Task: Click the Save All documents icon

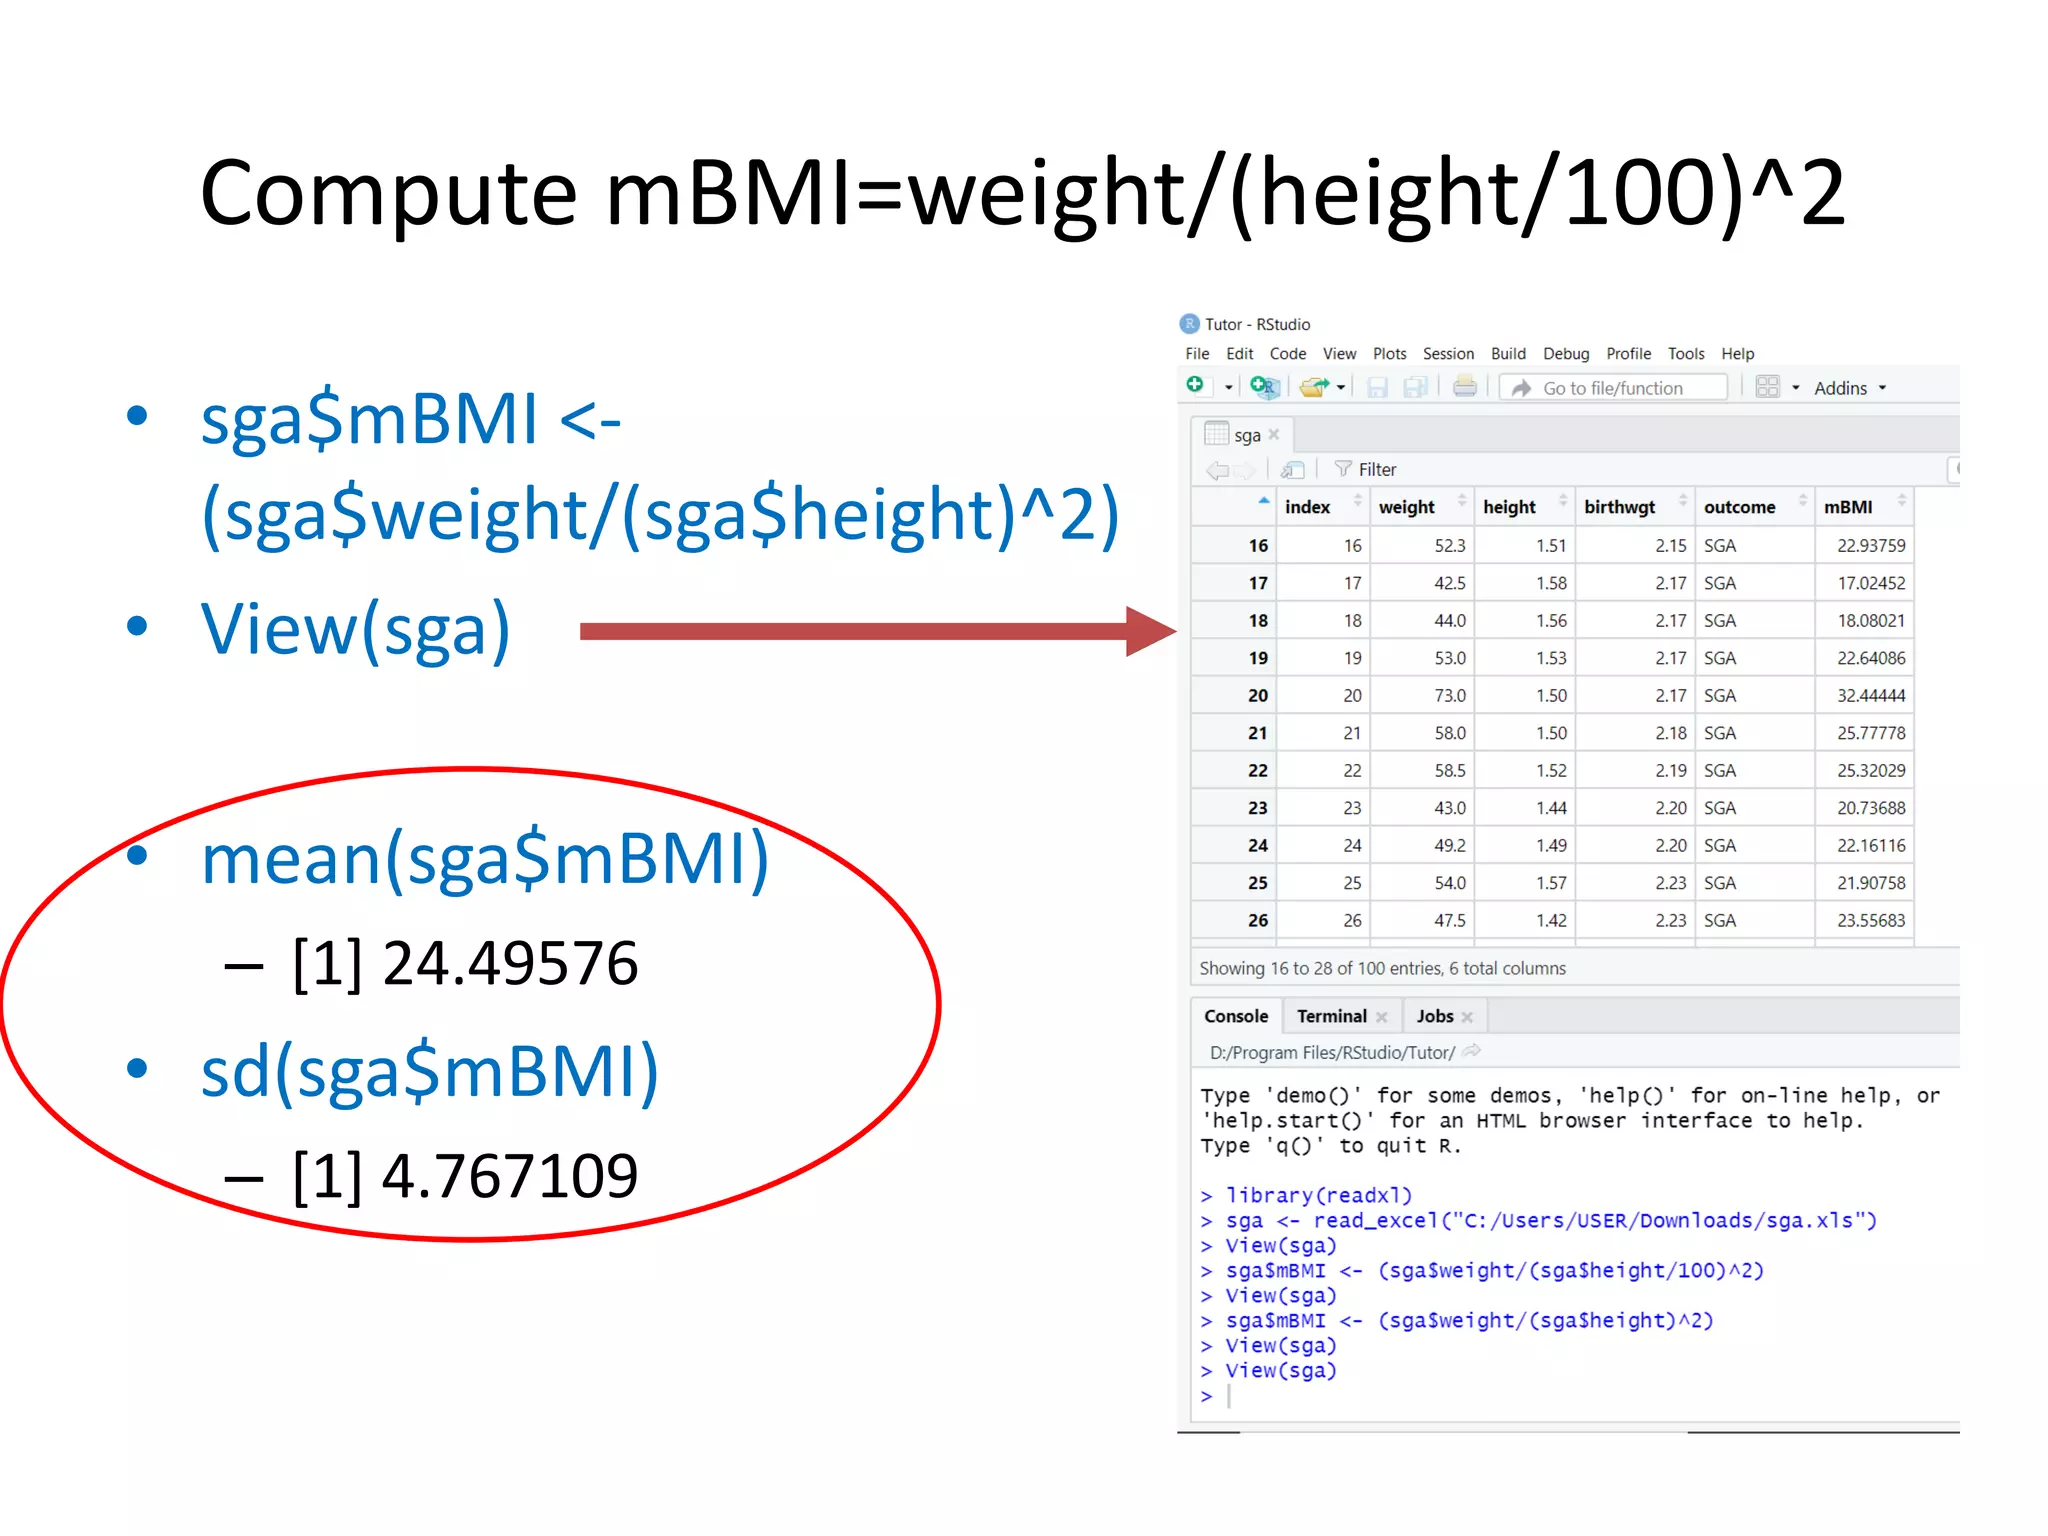Action: click(1415, 387)
